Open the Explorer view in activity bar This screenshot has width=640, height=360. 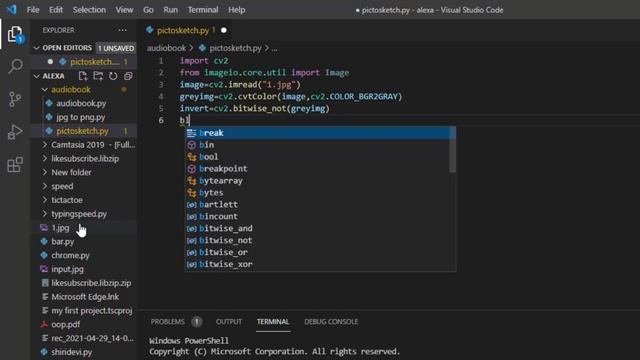point(15,34)
